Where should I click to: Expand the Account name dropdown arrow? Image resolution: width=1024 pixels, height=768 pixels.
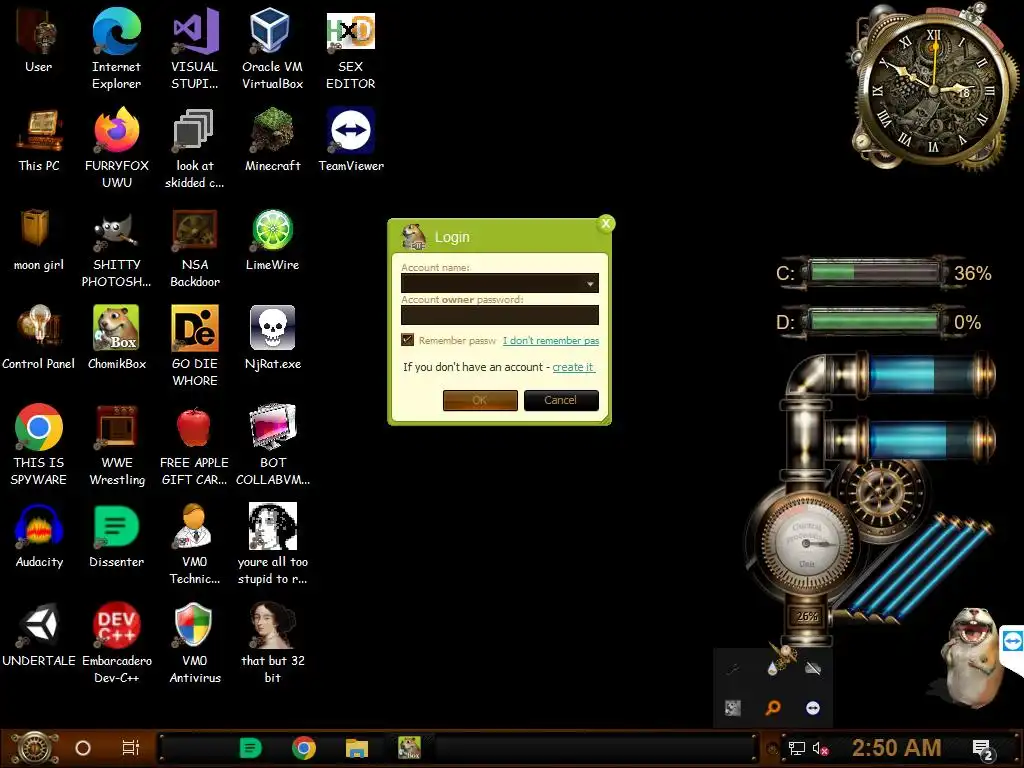(x=590, y=283)
